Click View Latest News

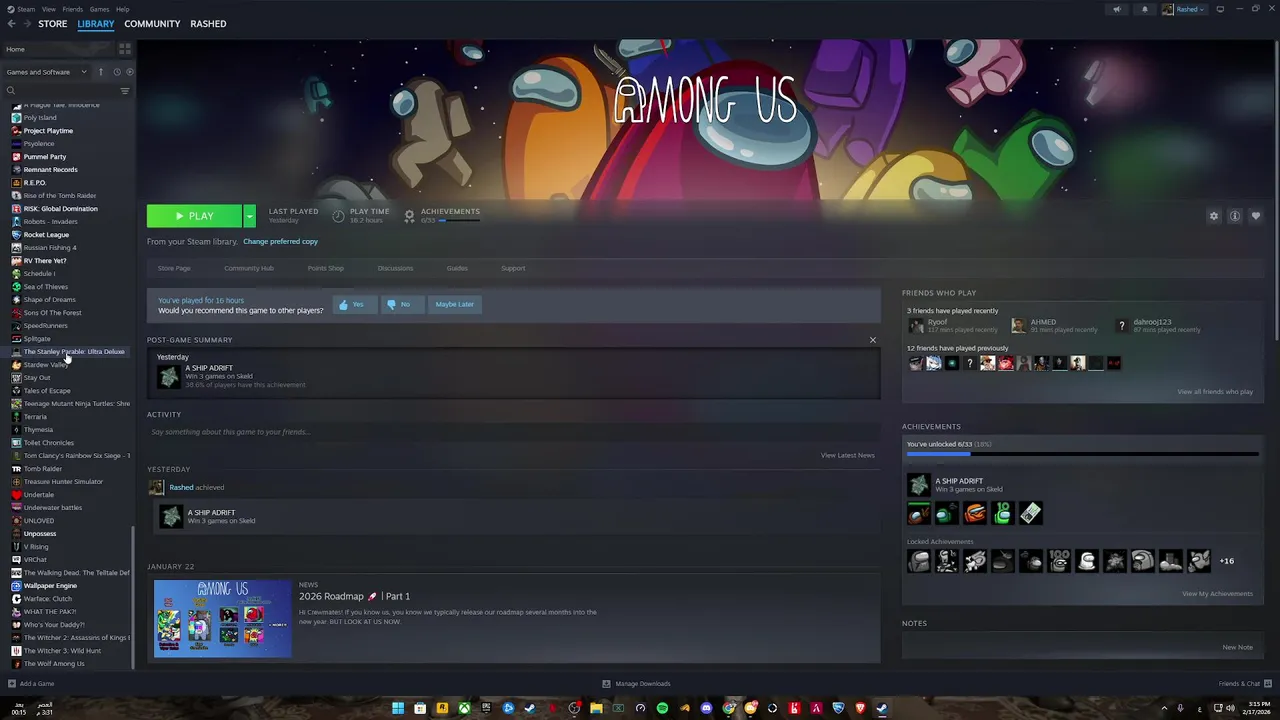pos(847,456)
